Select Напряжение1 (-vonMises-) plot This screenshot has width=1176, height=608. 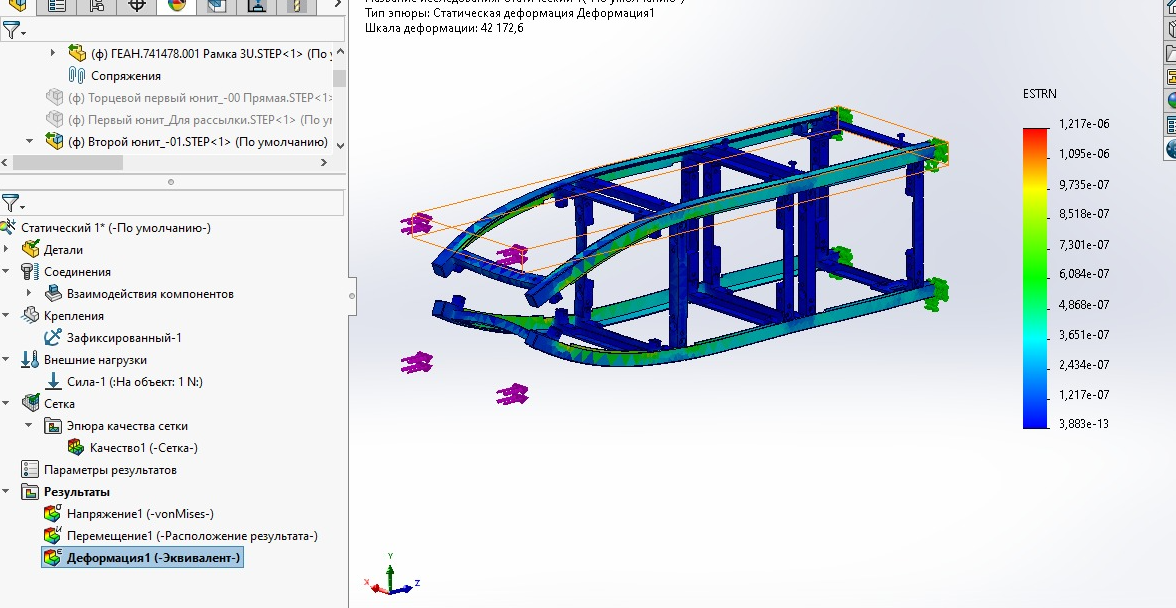coord(140,514)
